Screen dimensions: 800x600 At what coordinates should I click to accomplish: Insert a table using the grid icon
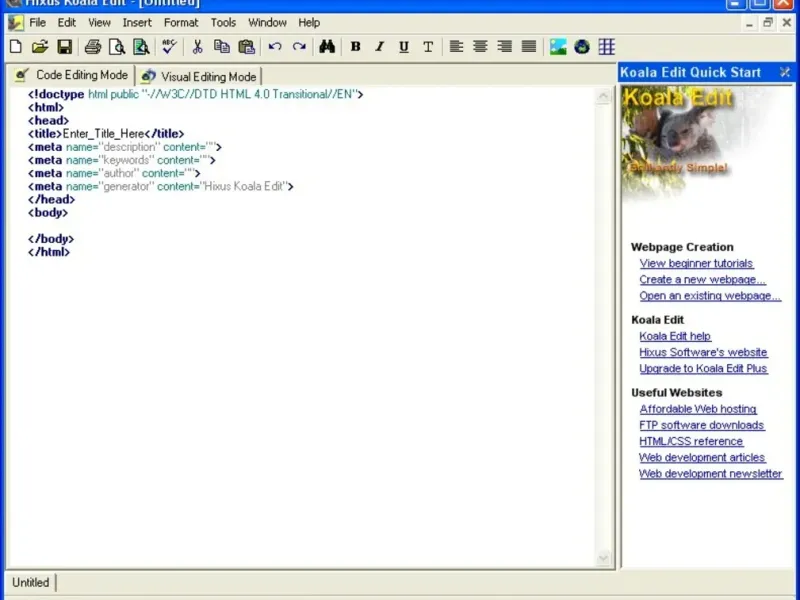pos(606,46)
